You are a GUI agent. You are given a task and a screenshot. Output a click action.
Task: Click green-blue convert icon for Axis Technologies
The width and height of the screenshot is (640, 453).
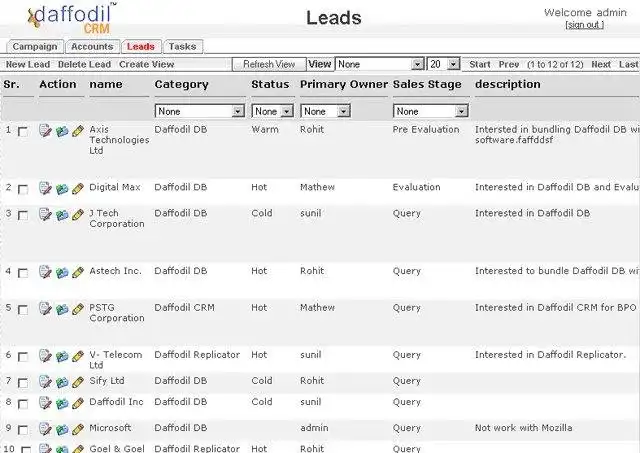pyautogui.click(x=62, y=131)
